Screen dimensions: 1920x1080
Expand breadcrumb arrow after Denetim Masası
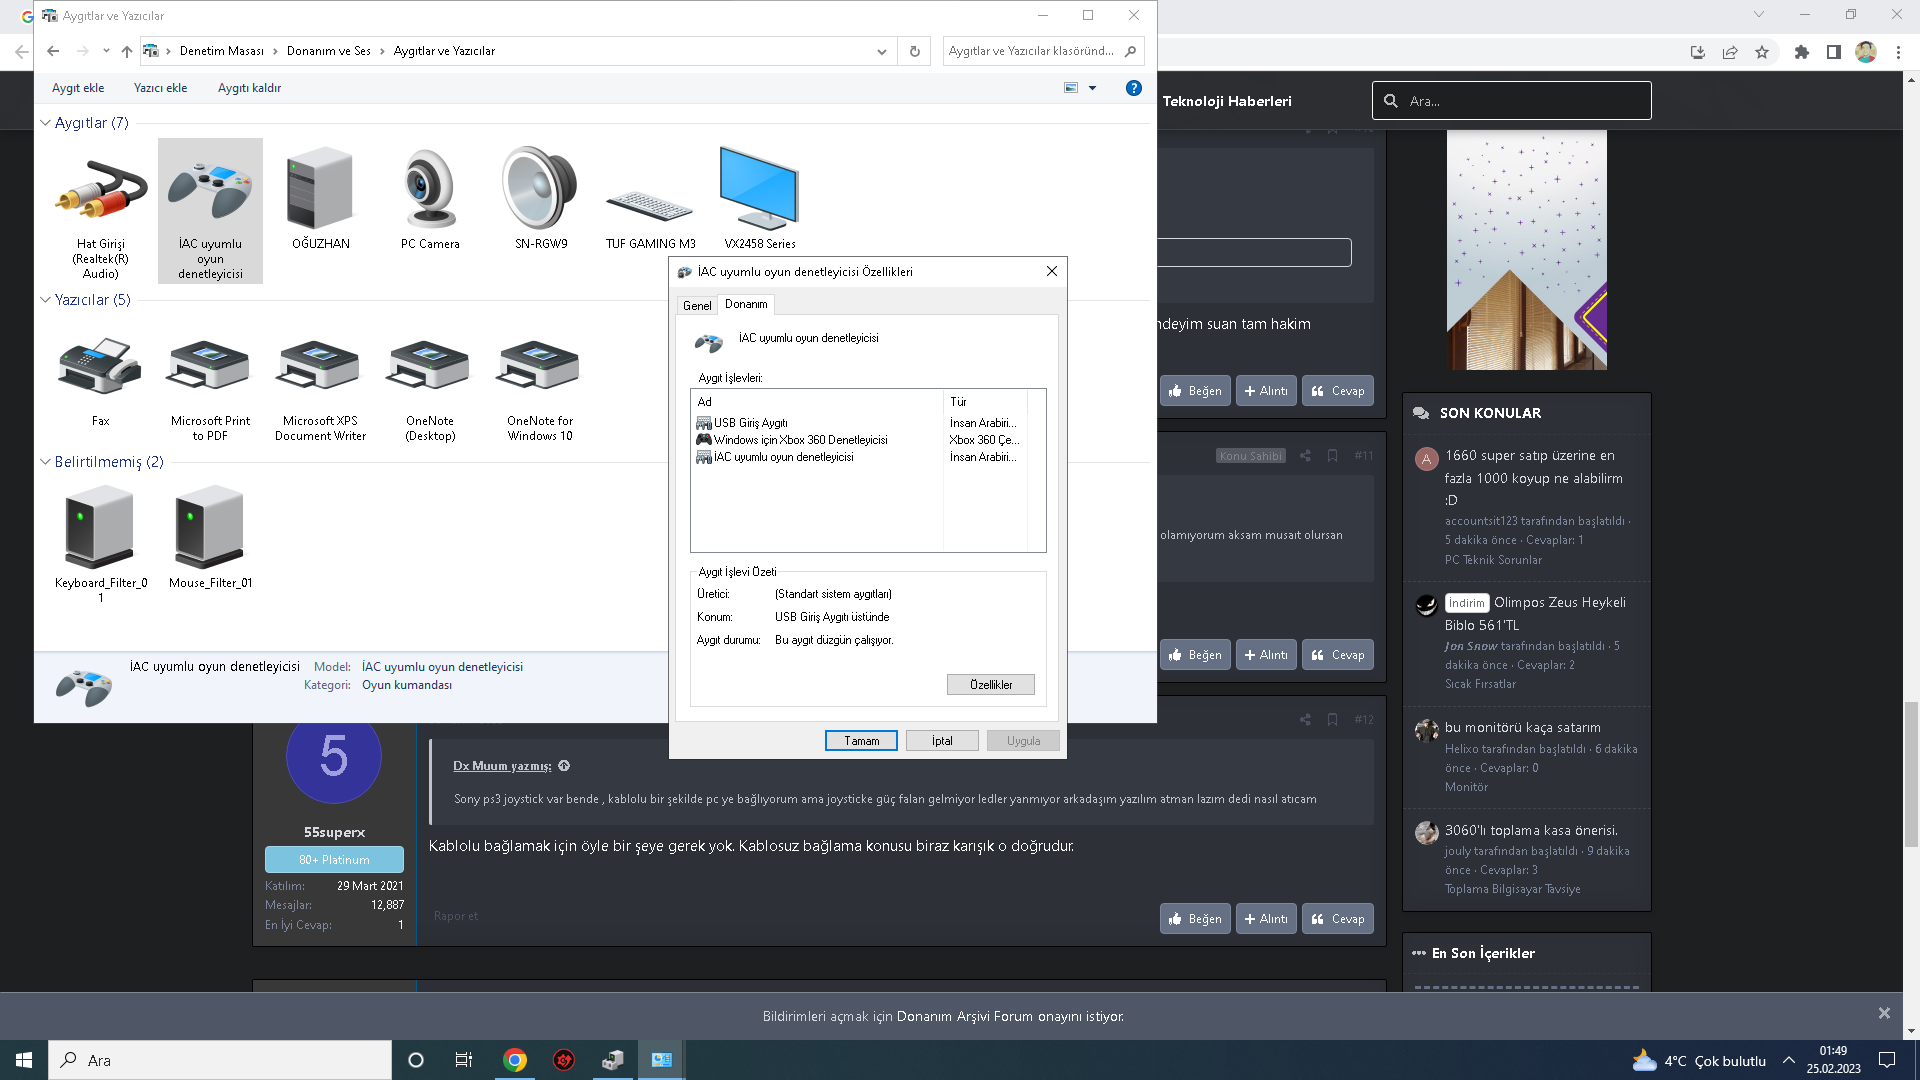point(275,51)
